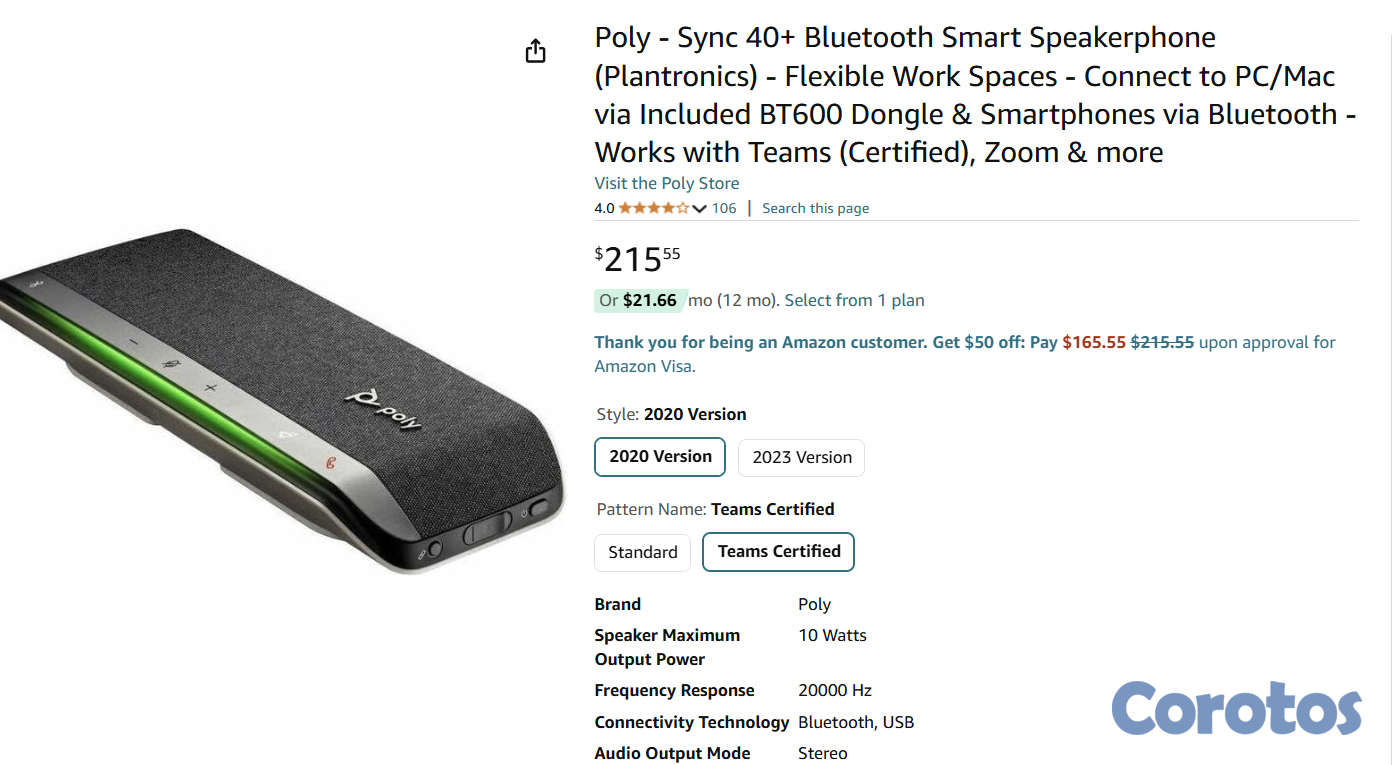The image size is (1392, 765).
Task: Click the share icon above the product title
Action: click(x=535, y=50)
